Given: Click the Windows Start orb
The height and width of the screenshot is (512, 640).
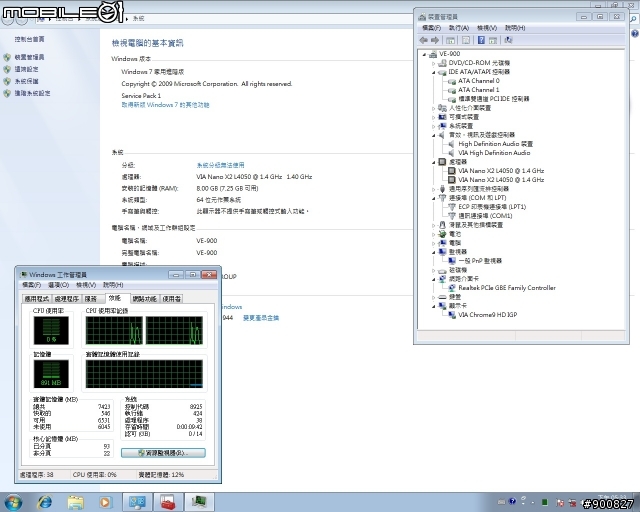Looking at the screenshot, I should click(13, 502).
